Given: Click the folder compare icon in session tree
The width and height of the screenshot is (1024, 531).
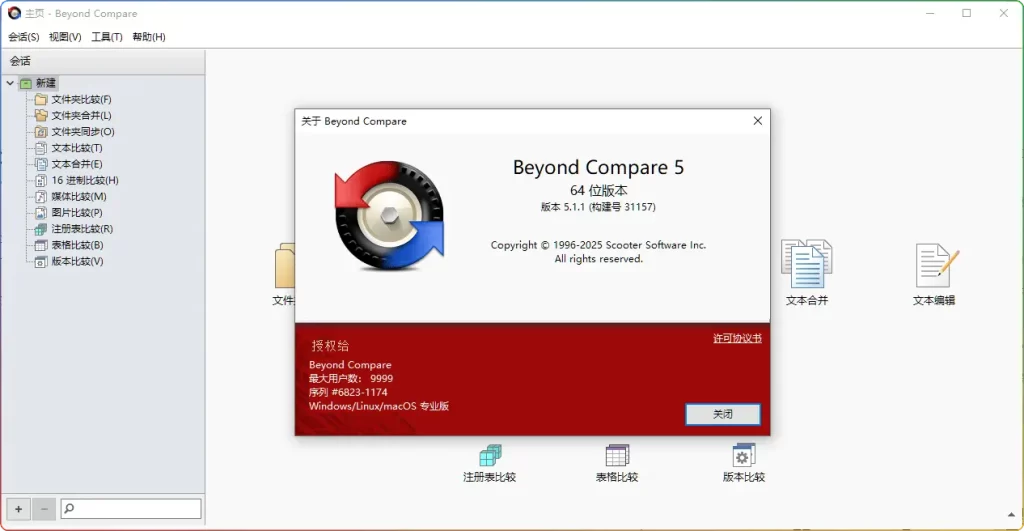Looking at the screenshot, I should tap(41, 99).
